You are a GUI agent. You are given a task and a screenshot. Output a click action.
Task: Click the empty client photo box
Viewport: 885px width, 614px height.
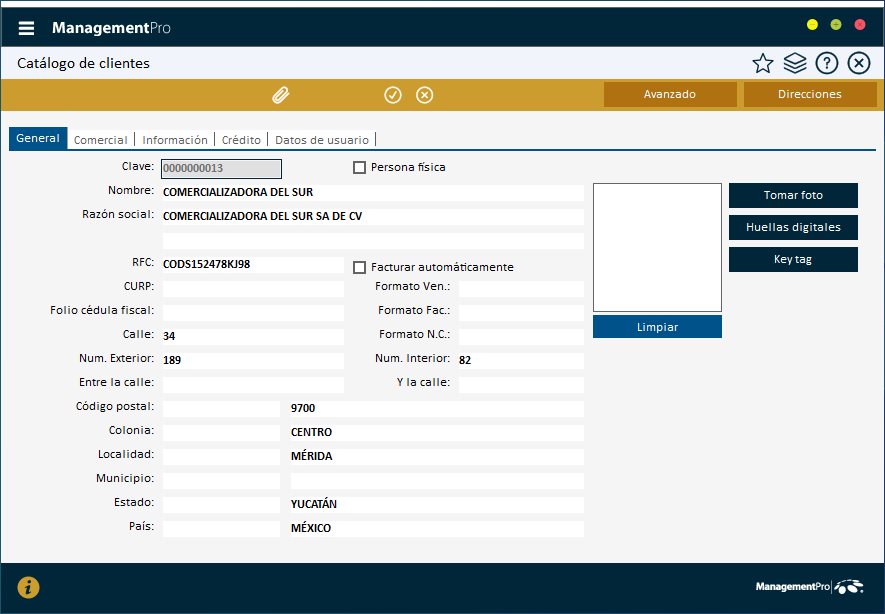click(x=657, y=247)
